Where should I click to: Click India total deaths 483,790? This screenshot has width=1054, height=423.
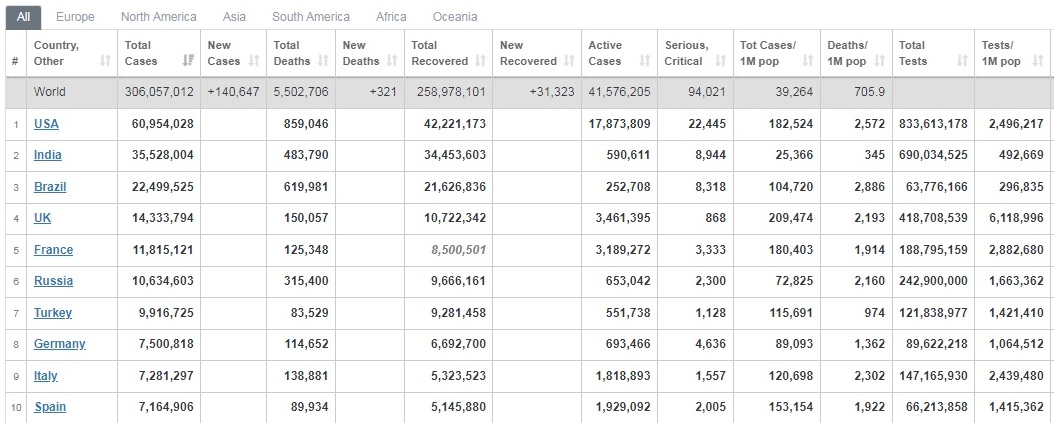click(306, 155)
